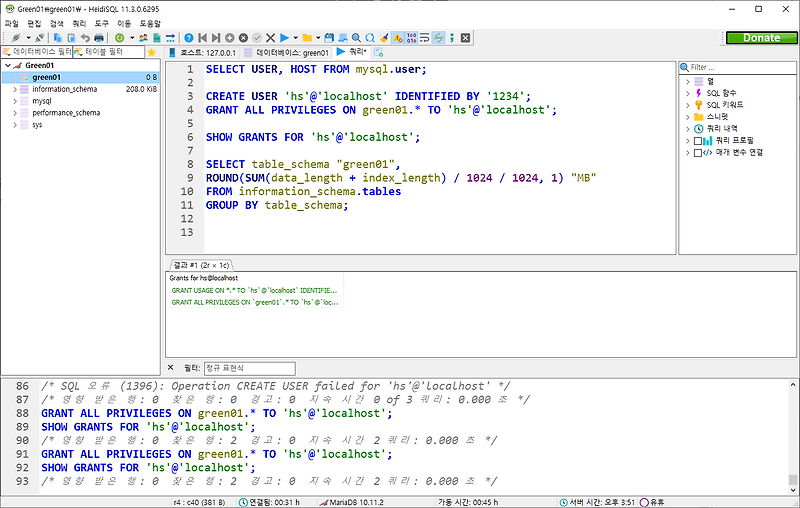This screenshot has height=508, width=800.
Task: Tick the 매개 변수 연결 checkbox
Action: coord(698,153)
